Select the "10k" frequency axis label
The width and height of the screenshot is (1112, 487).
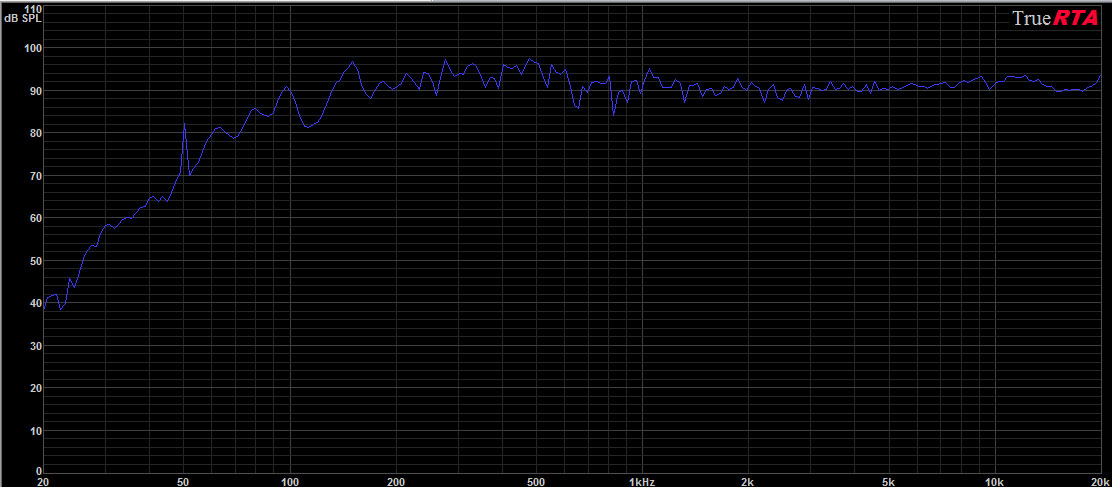[x=994, y=481]
